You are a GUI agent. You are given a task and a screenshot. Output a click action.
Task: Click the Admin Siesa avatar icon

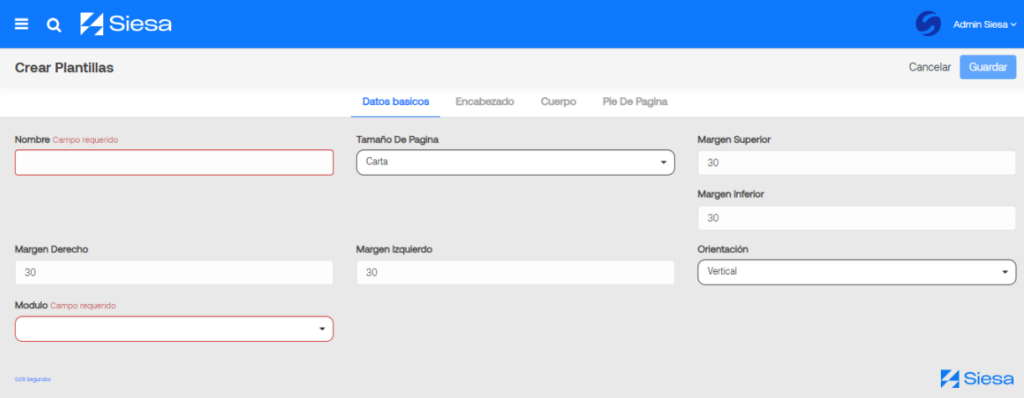928,24
